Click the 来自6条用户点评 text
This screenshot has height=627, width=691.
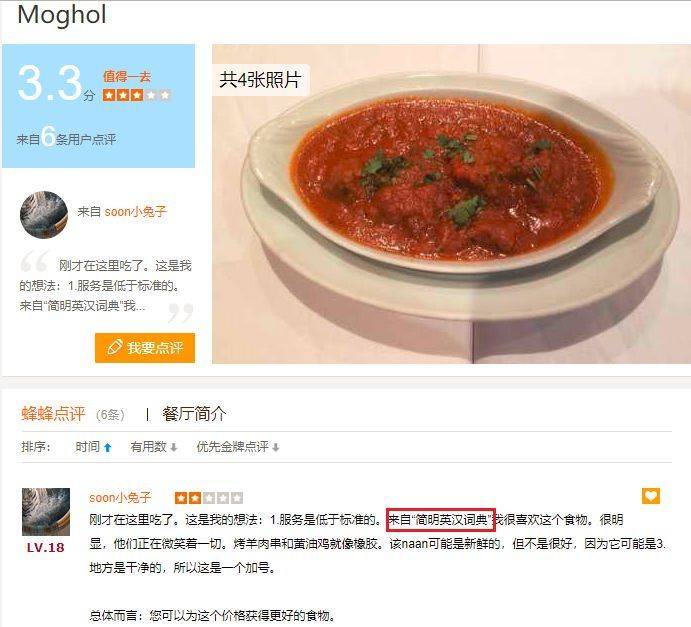click(x=66, y=139)
